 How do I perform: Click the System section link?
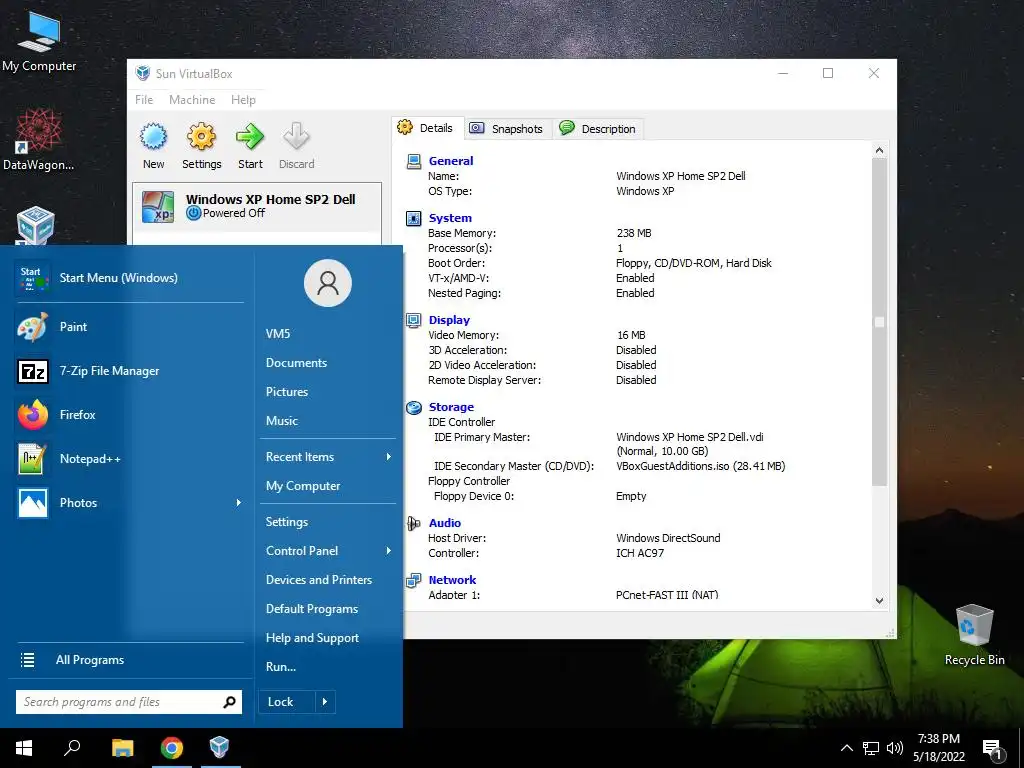click(x=450, y=218)
